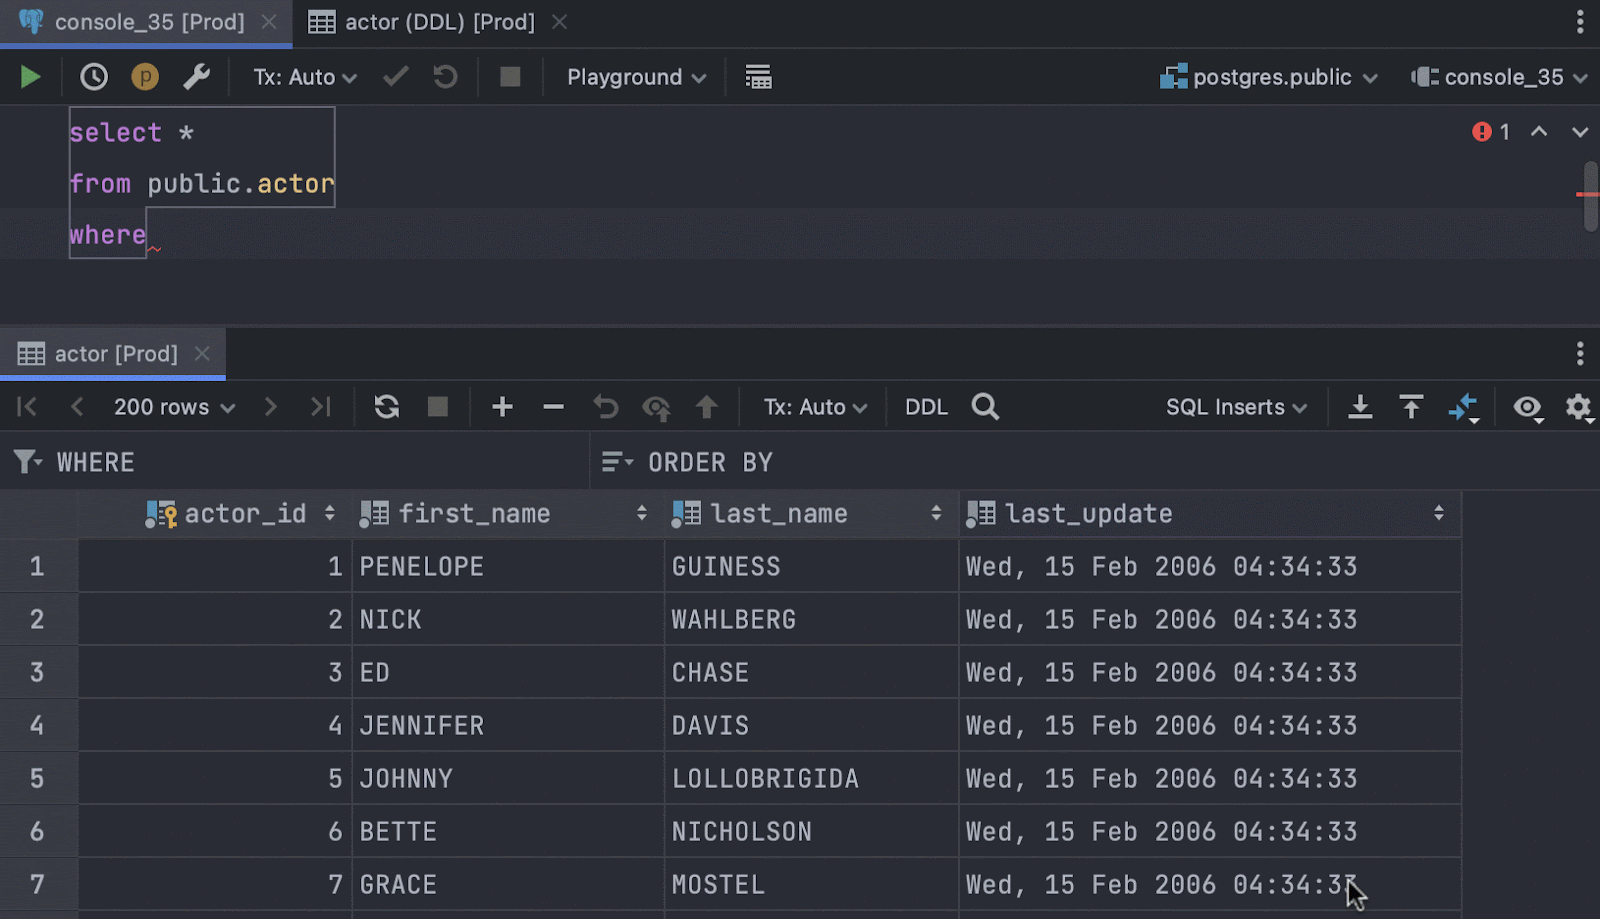Toggle the eye view options icon
Image resolution: width=1600 pixels, height=919 pixels.
(1527, 407)
